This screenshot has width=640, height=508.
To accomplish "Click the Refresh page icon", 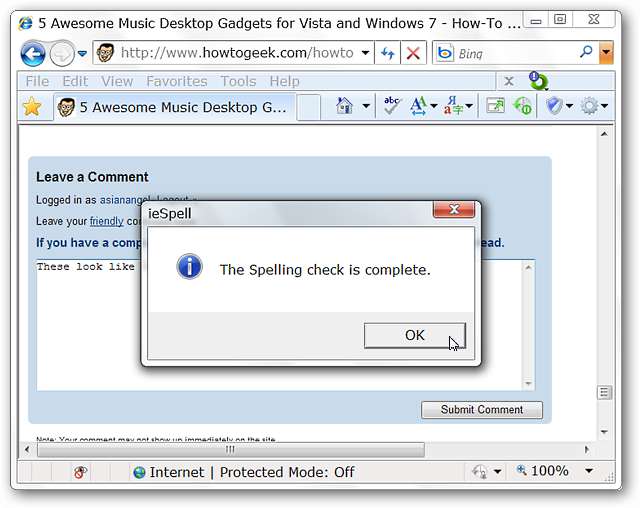I will (388, 53).
